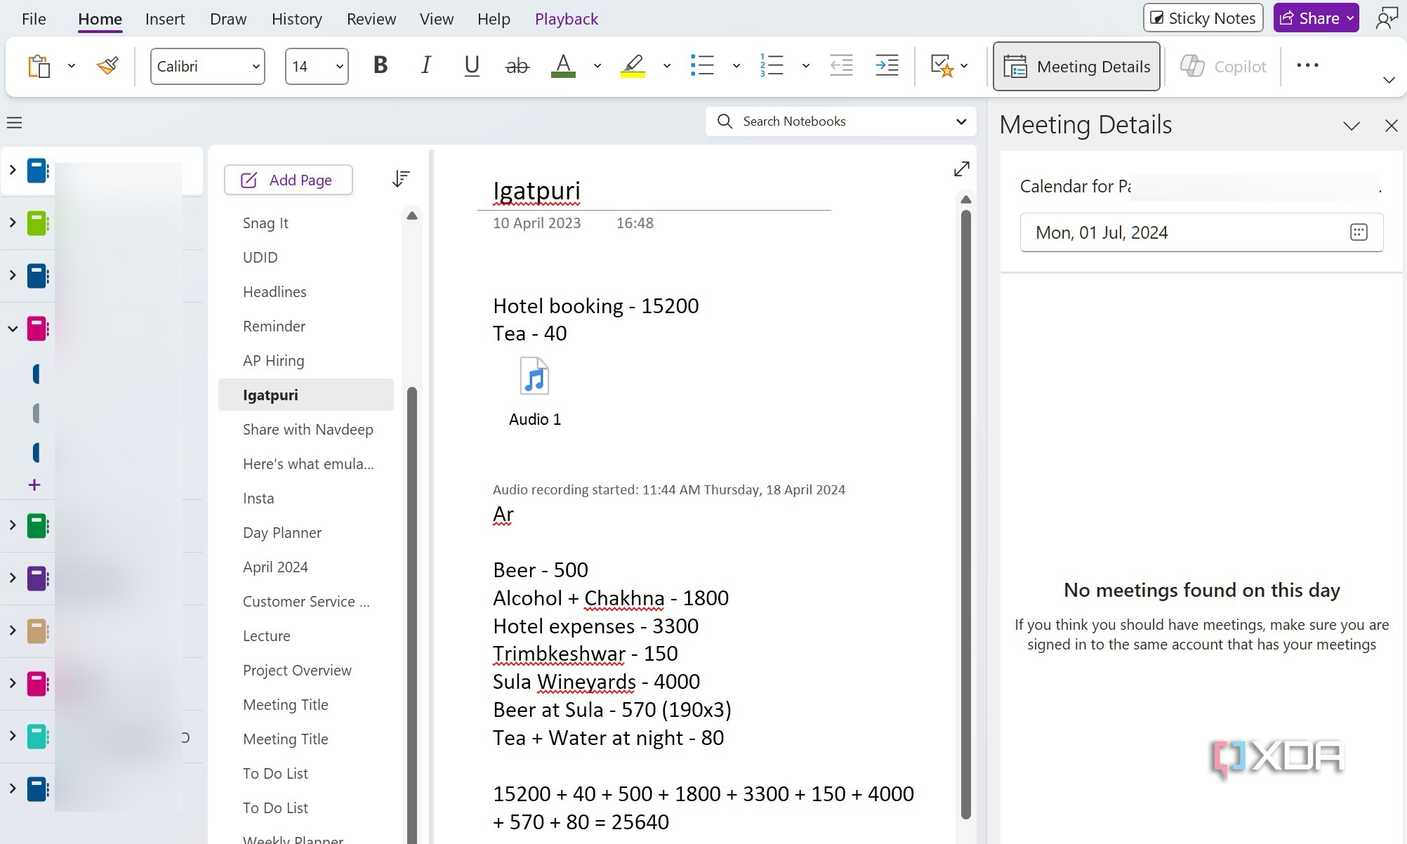The height and width of the screenshot is (844, 1407).
Task: Open the search scope dropdown arrow
Action: tap(961, 121)
